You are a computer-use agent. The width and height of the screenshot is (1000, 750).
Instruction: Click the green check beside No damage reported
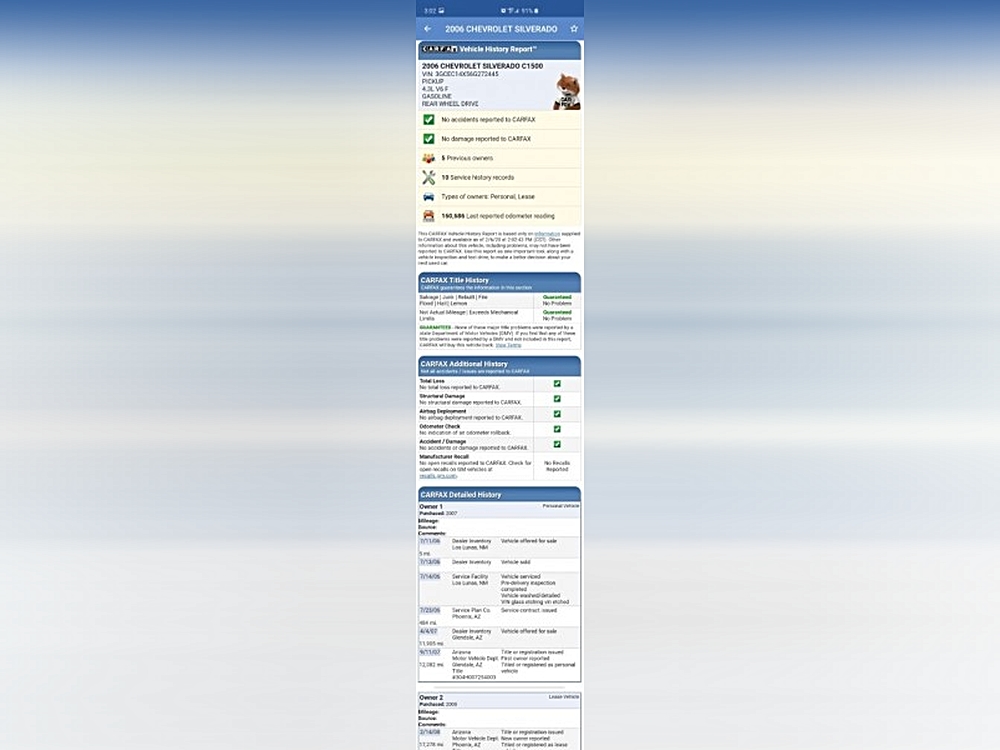point(429,139)
